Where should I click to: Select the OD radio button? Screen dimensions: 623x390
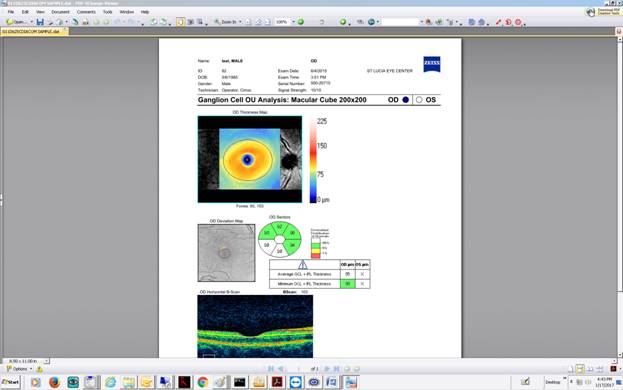406,100
